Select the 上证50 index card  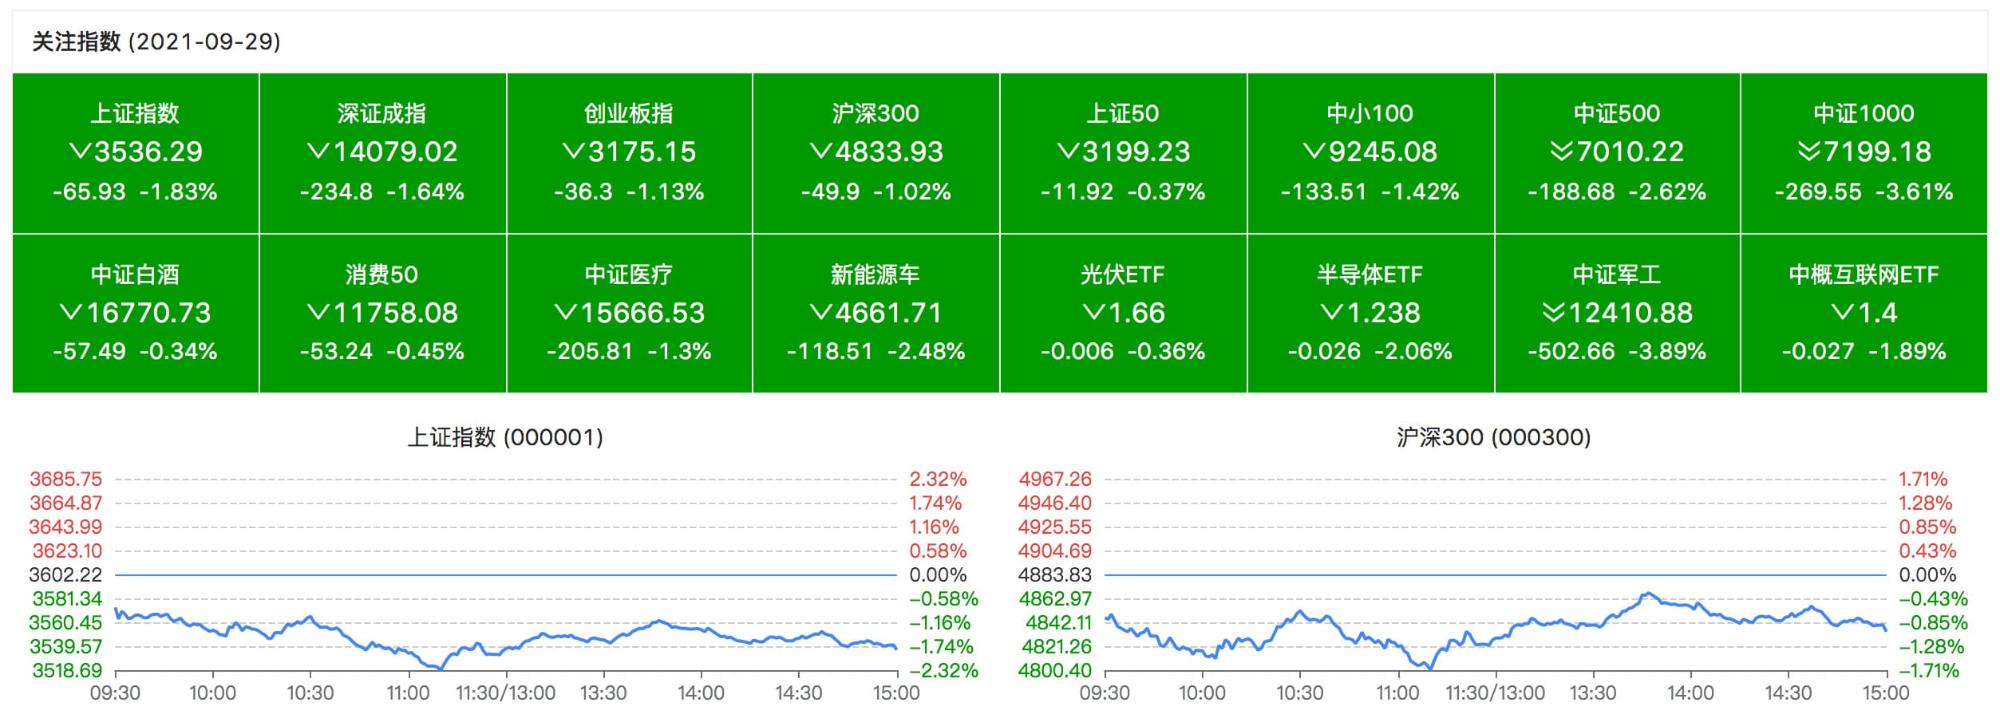coord(1123,153)
